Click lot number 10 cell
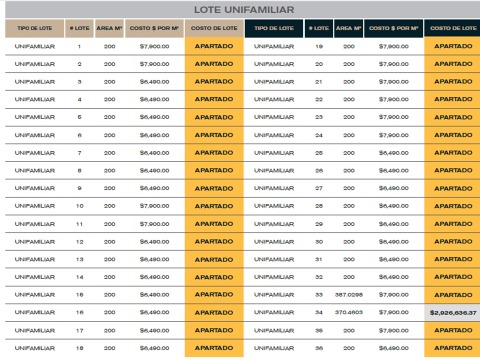Viewport: 480px width, 360px height. pyautogui.click(x=79, y=206)
